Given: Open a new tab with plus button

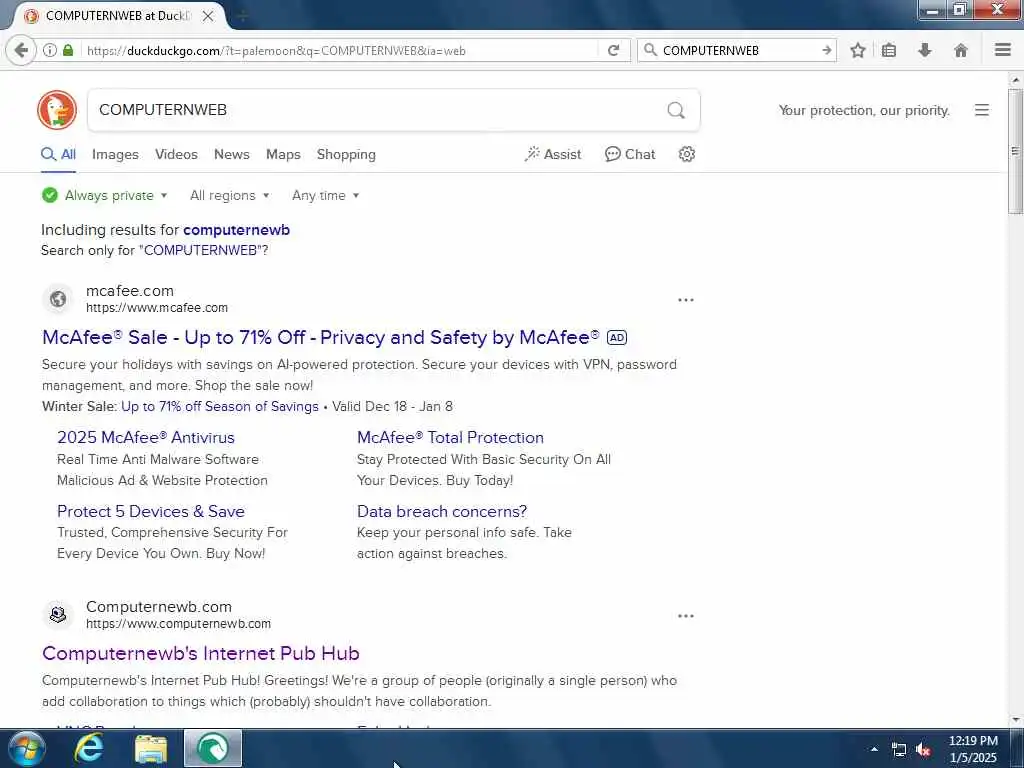Looking at the screenshot, I should click(242, 16).
